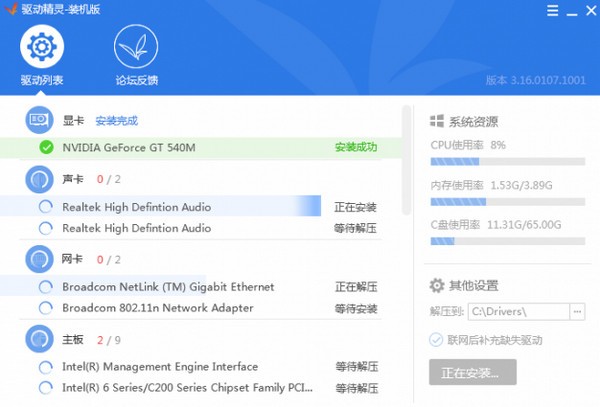The image size is (600, 407).
Task: Toggle the circle beside Intel(R) Management Engine Interface
Action: [x=46, y=367]
